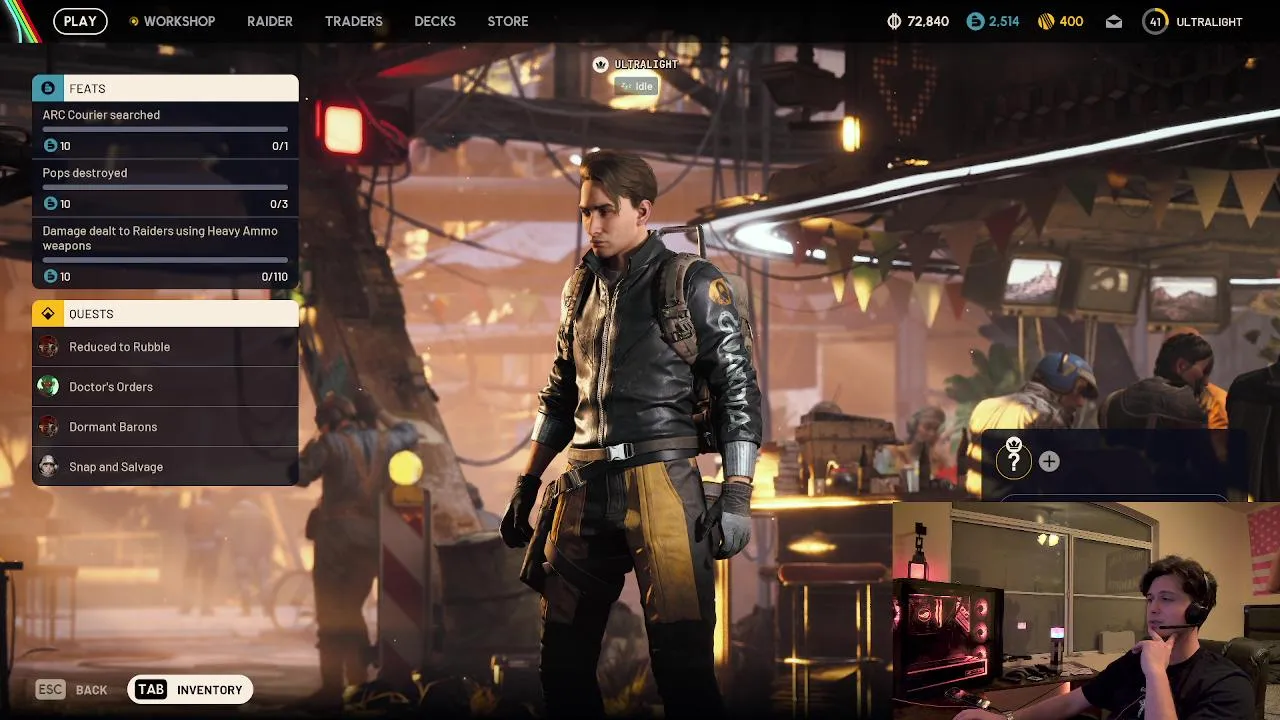Viewport: 1280px width, 720px height.
Task: Click the QUESTS header diamond icon
Action: coord(47,314)
